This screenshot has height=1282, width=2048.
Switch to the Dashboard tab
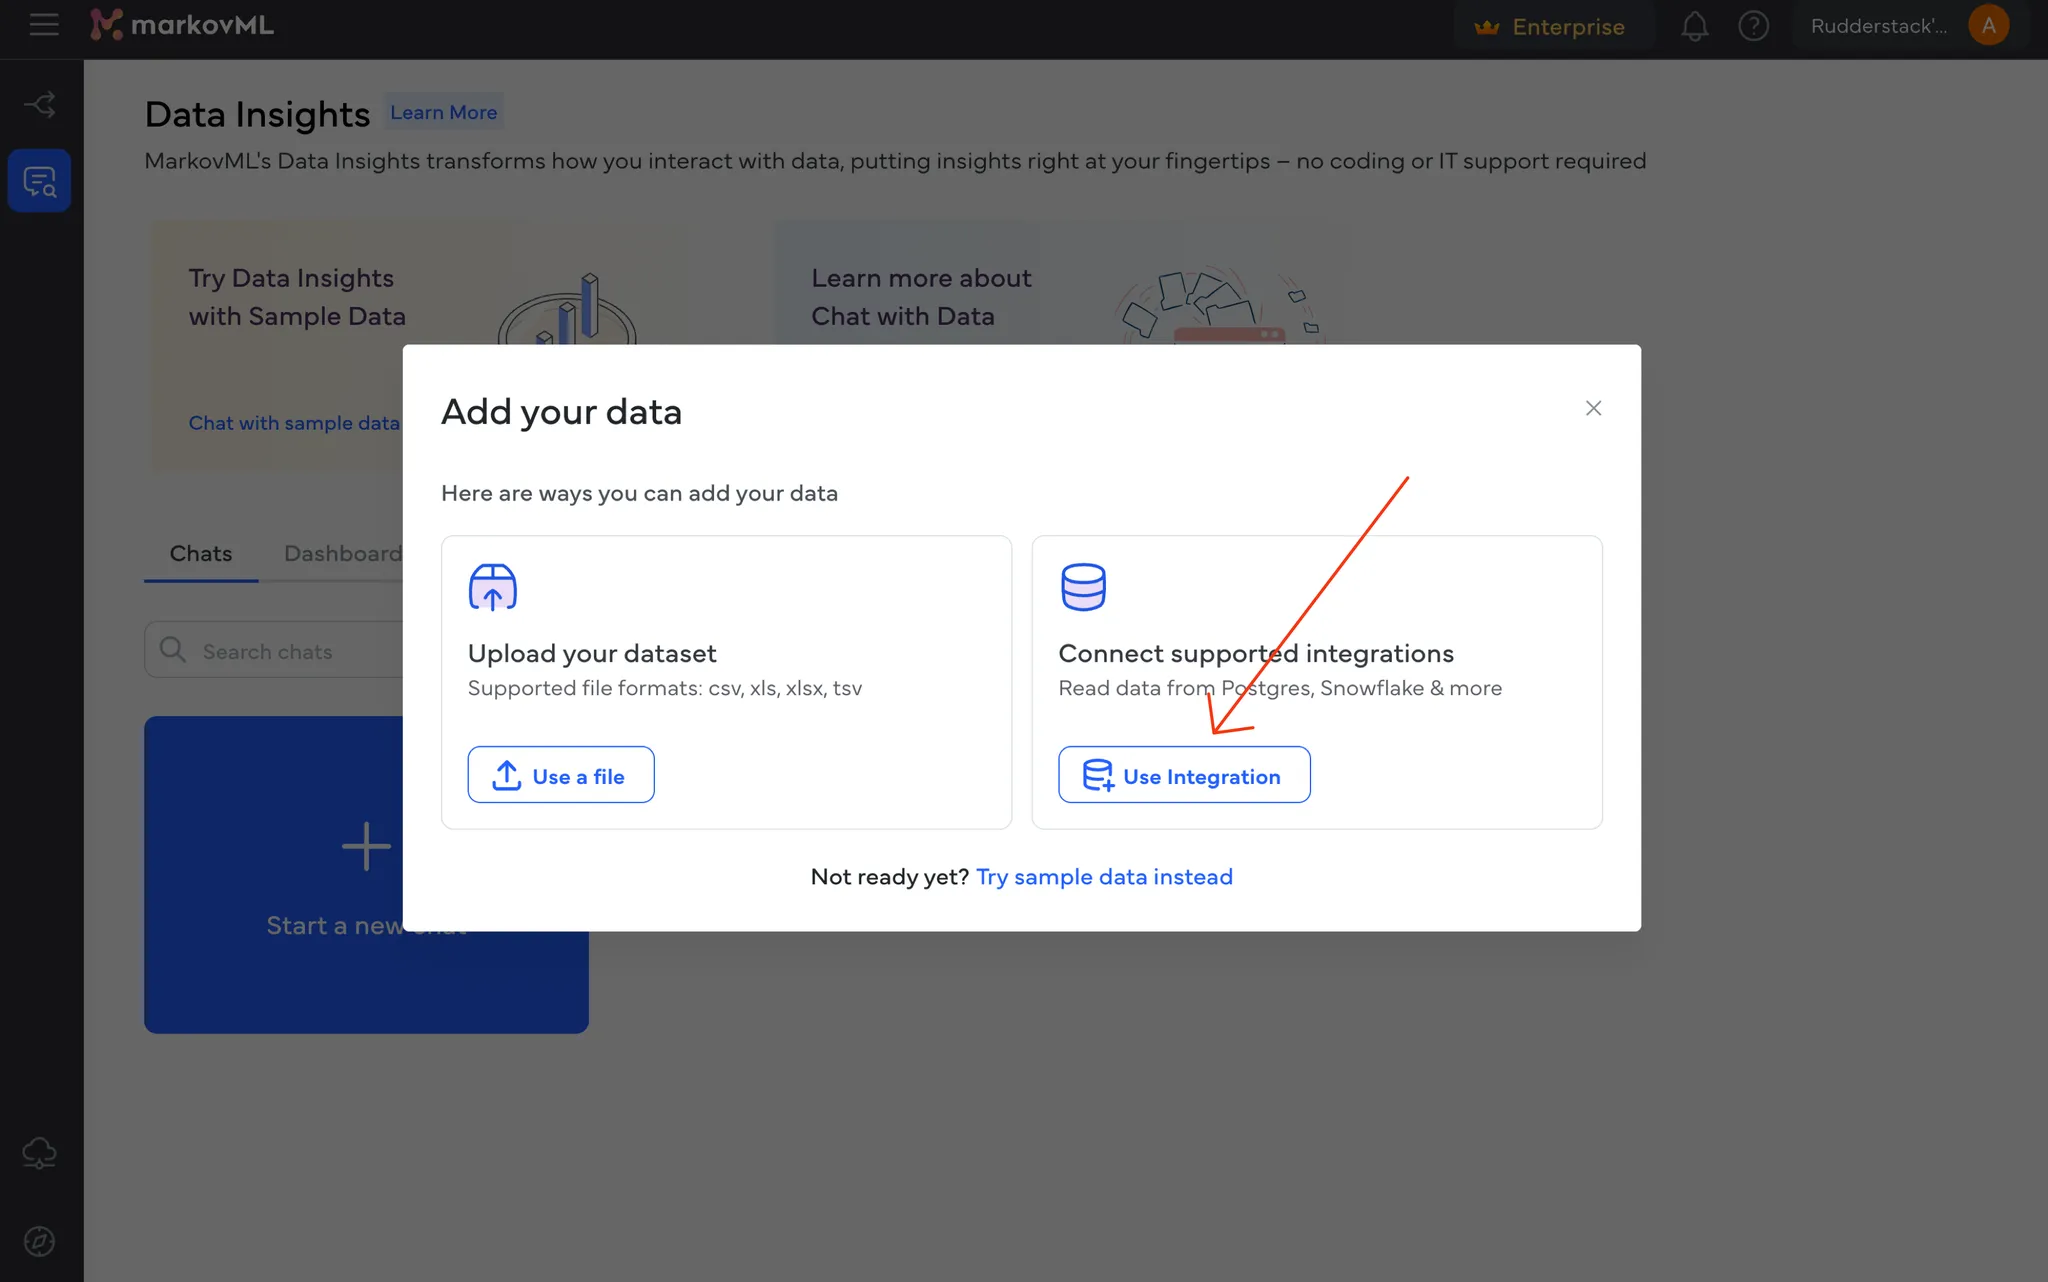point(342,553)
